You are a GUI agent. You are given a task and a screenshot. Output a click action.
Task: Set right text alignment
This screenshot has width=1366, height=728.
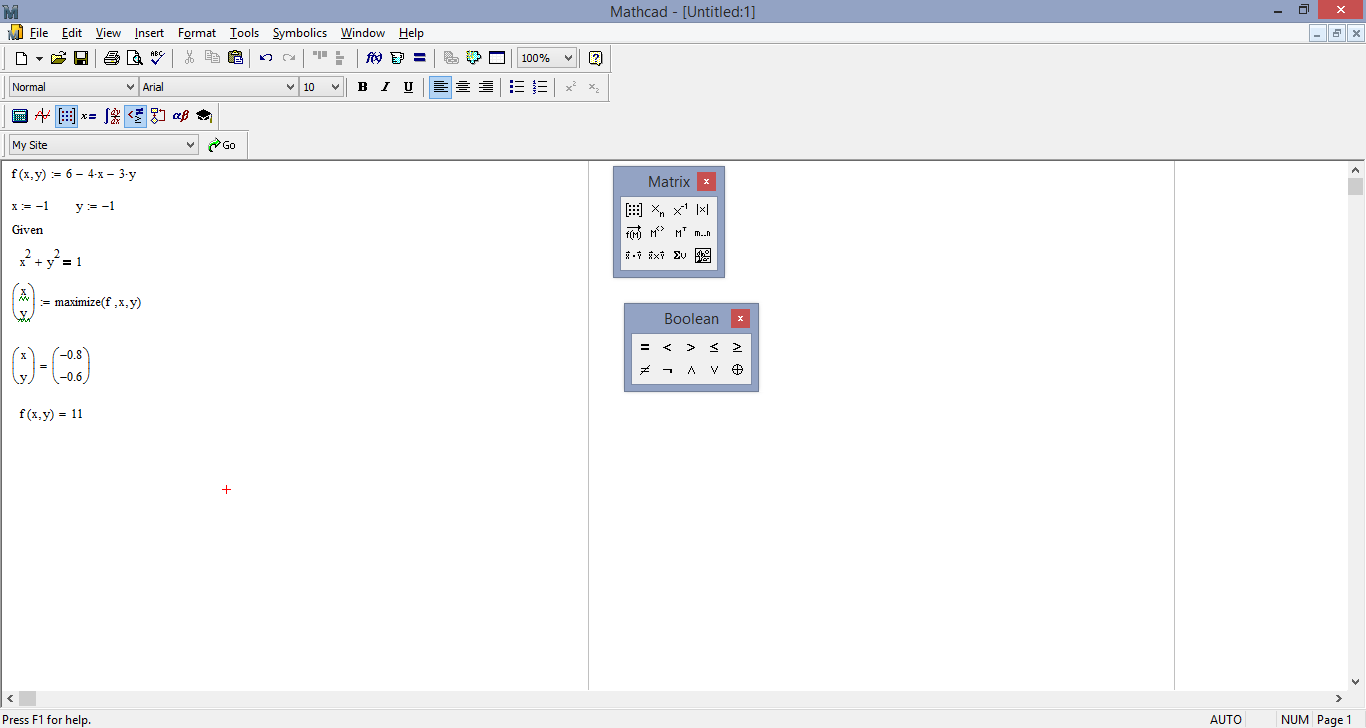click(486, 87)
